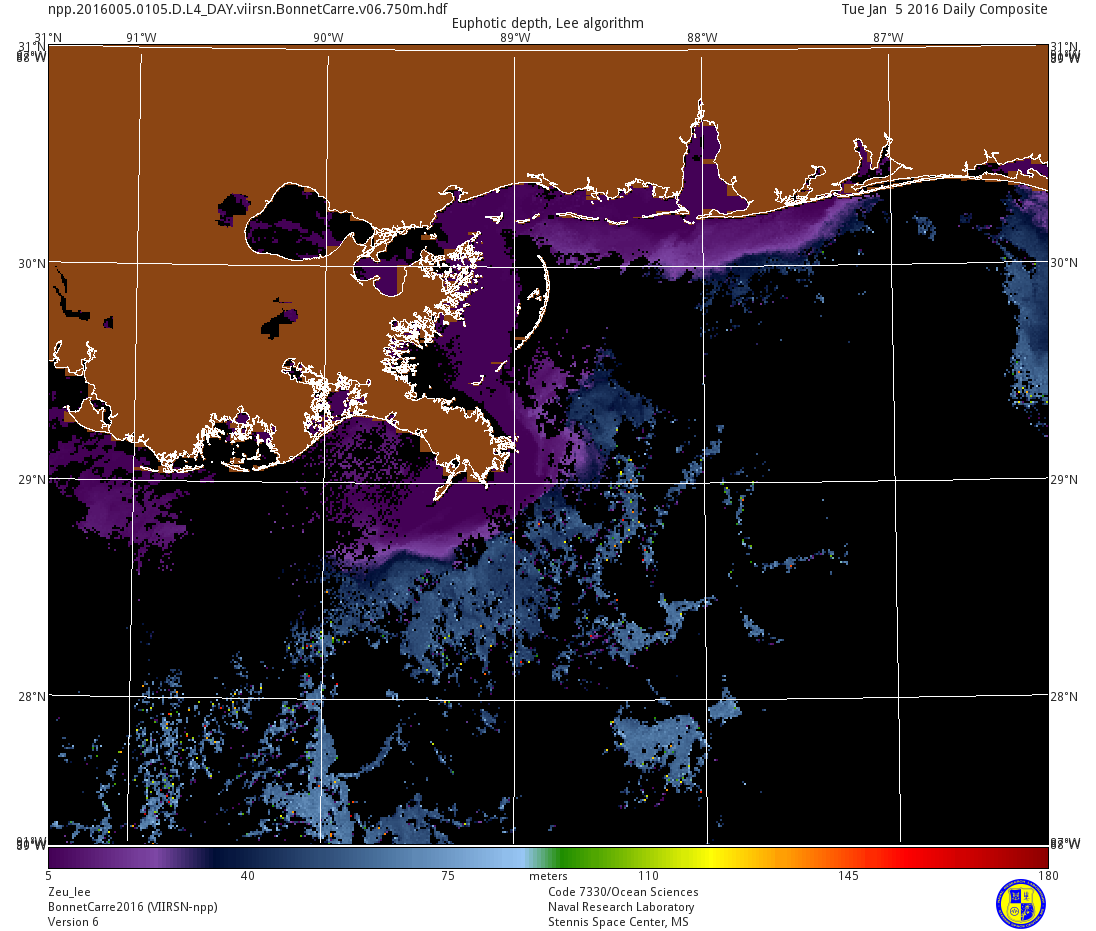Image resolution: width=1096 pixels, height=931 pixels.
Task: Click the 'Stennis Space Center, MS' text
Action: pyautogui.click(x=618, y=922)
